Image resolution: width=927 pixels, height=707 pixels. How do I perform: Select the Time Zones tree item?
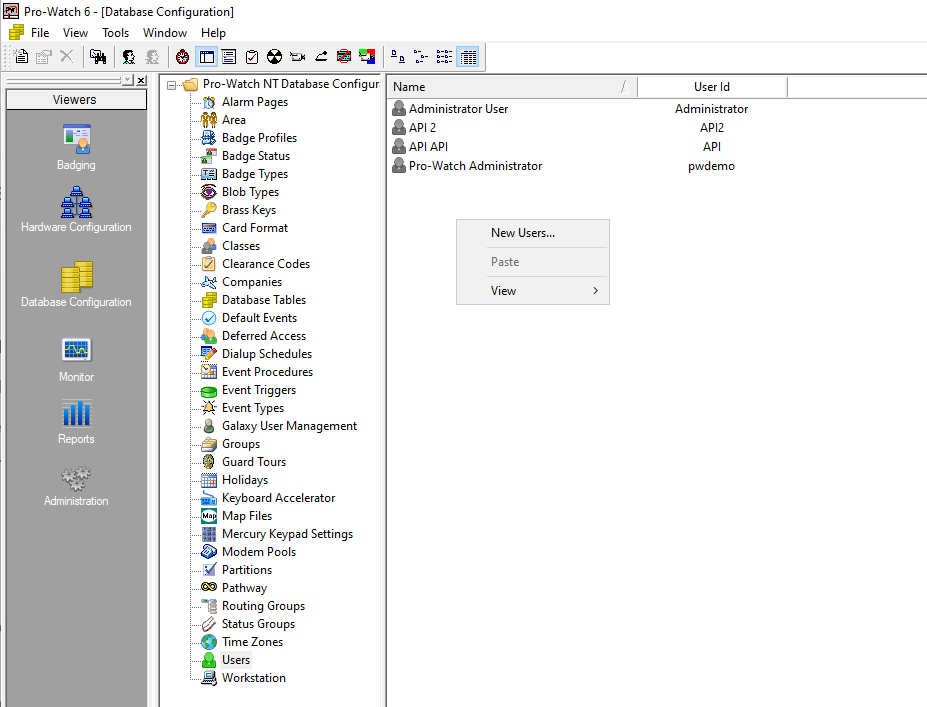(252, 642)
